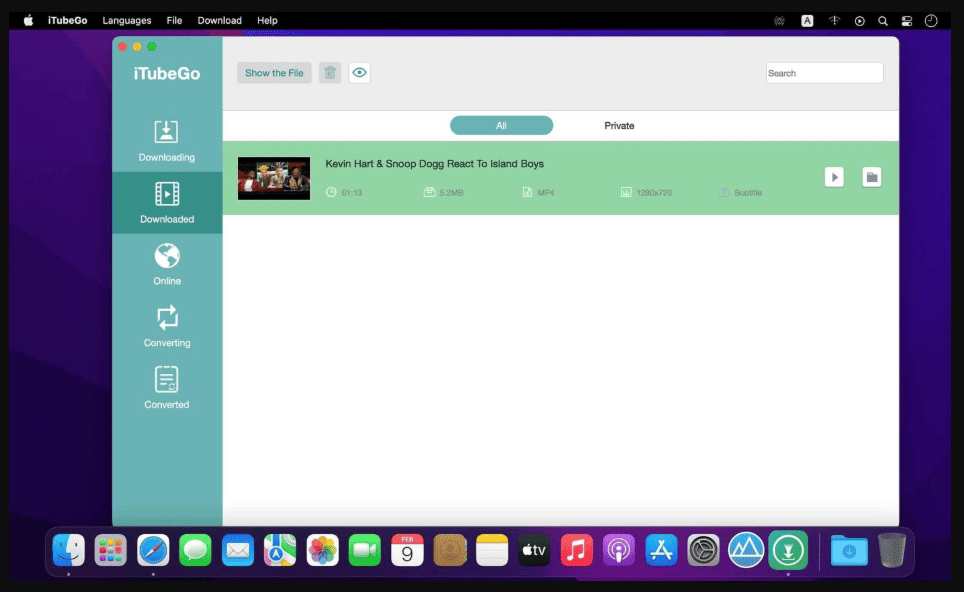Click the input source A icon
This screenshot has height=592, width=964.
pyautogui.click(x=807, y=21)
